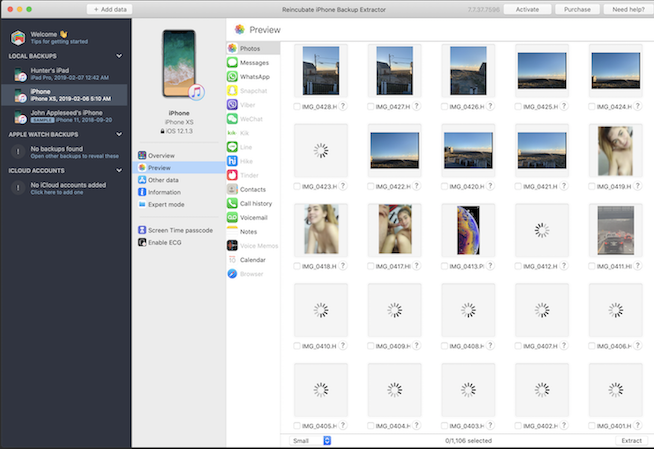Open the Notes icon
The width and height of the screenshot is (654, 449).
coord(232,231)
